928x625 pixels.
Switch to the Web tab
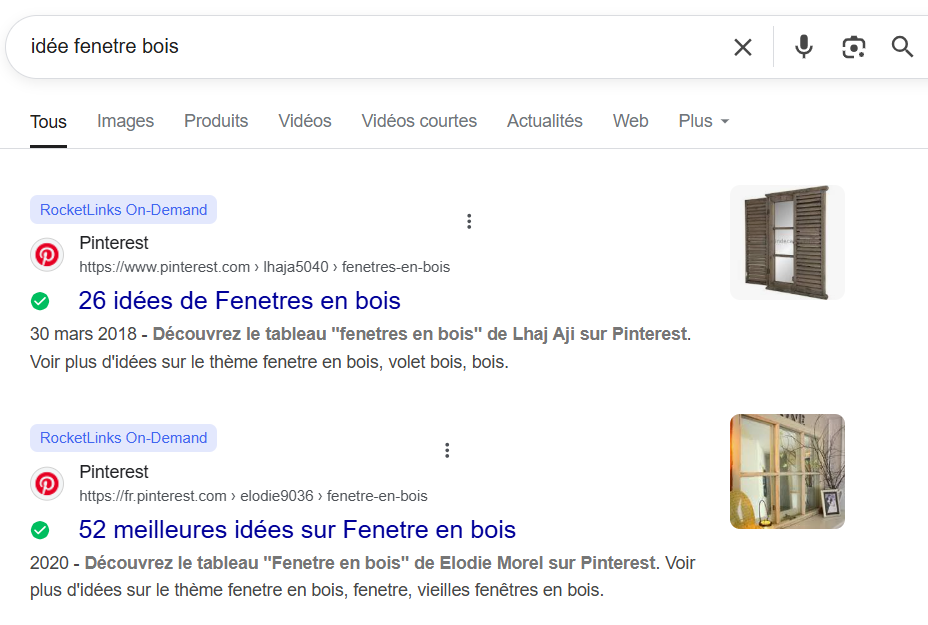click(630, 121)
